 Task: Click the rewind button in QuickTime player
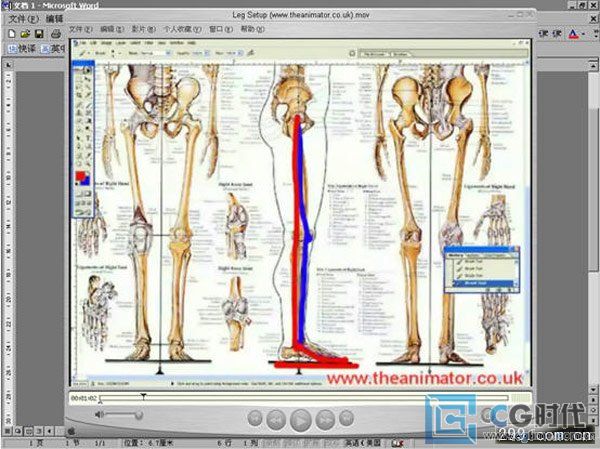(x=276, y=420)
